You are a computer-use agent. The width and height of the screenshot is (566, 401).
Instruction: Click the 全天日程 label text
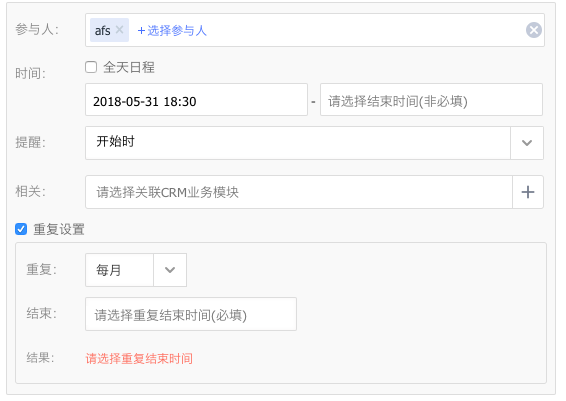tap(129, 67)
